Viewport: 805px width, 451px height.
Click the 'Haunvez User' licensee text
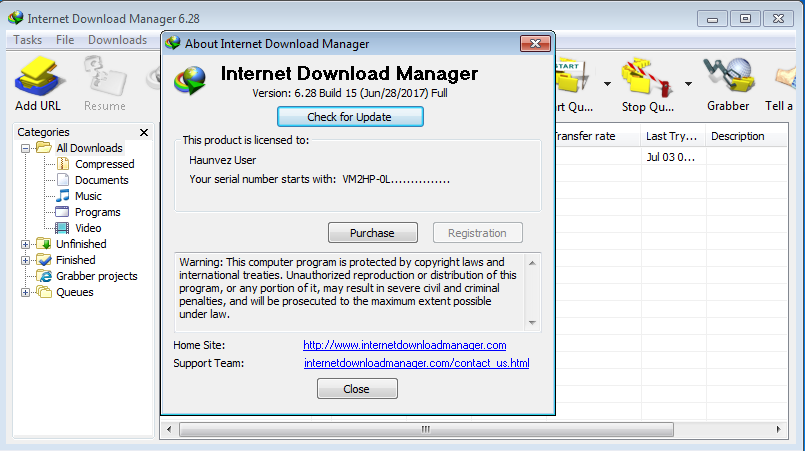coord(222,160)
